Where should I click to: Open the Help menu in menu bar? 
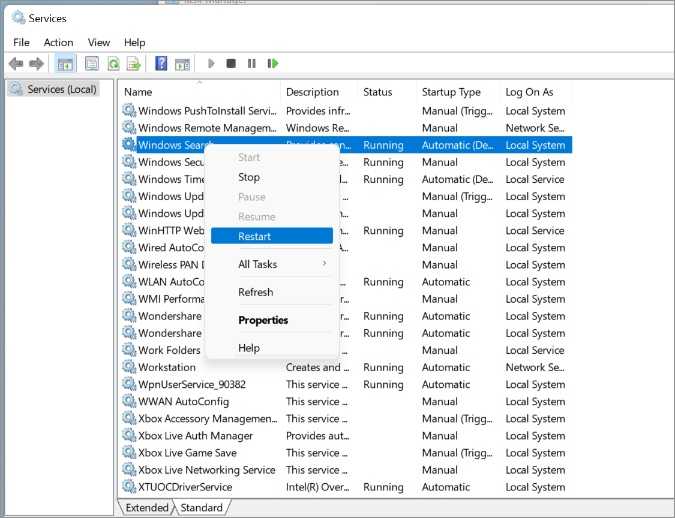[134, 42]
